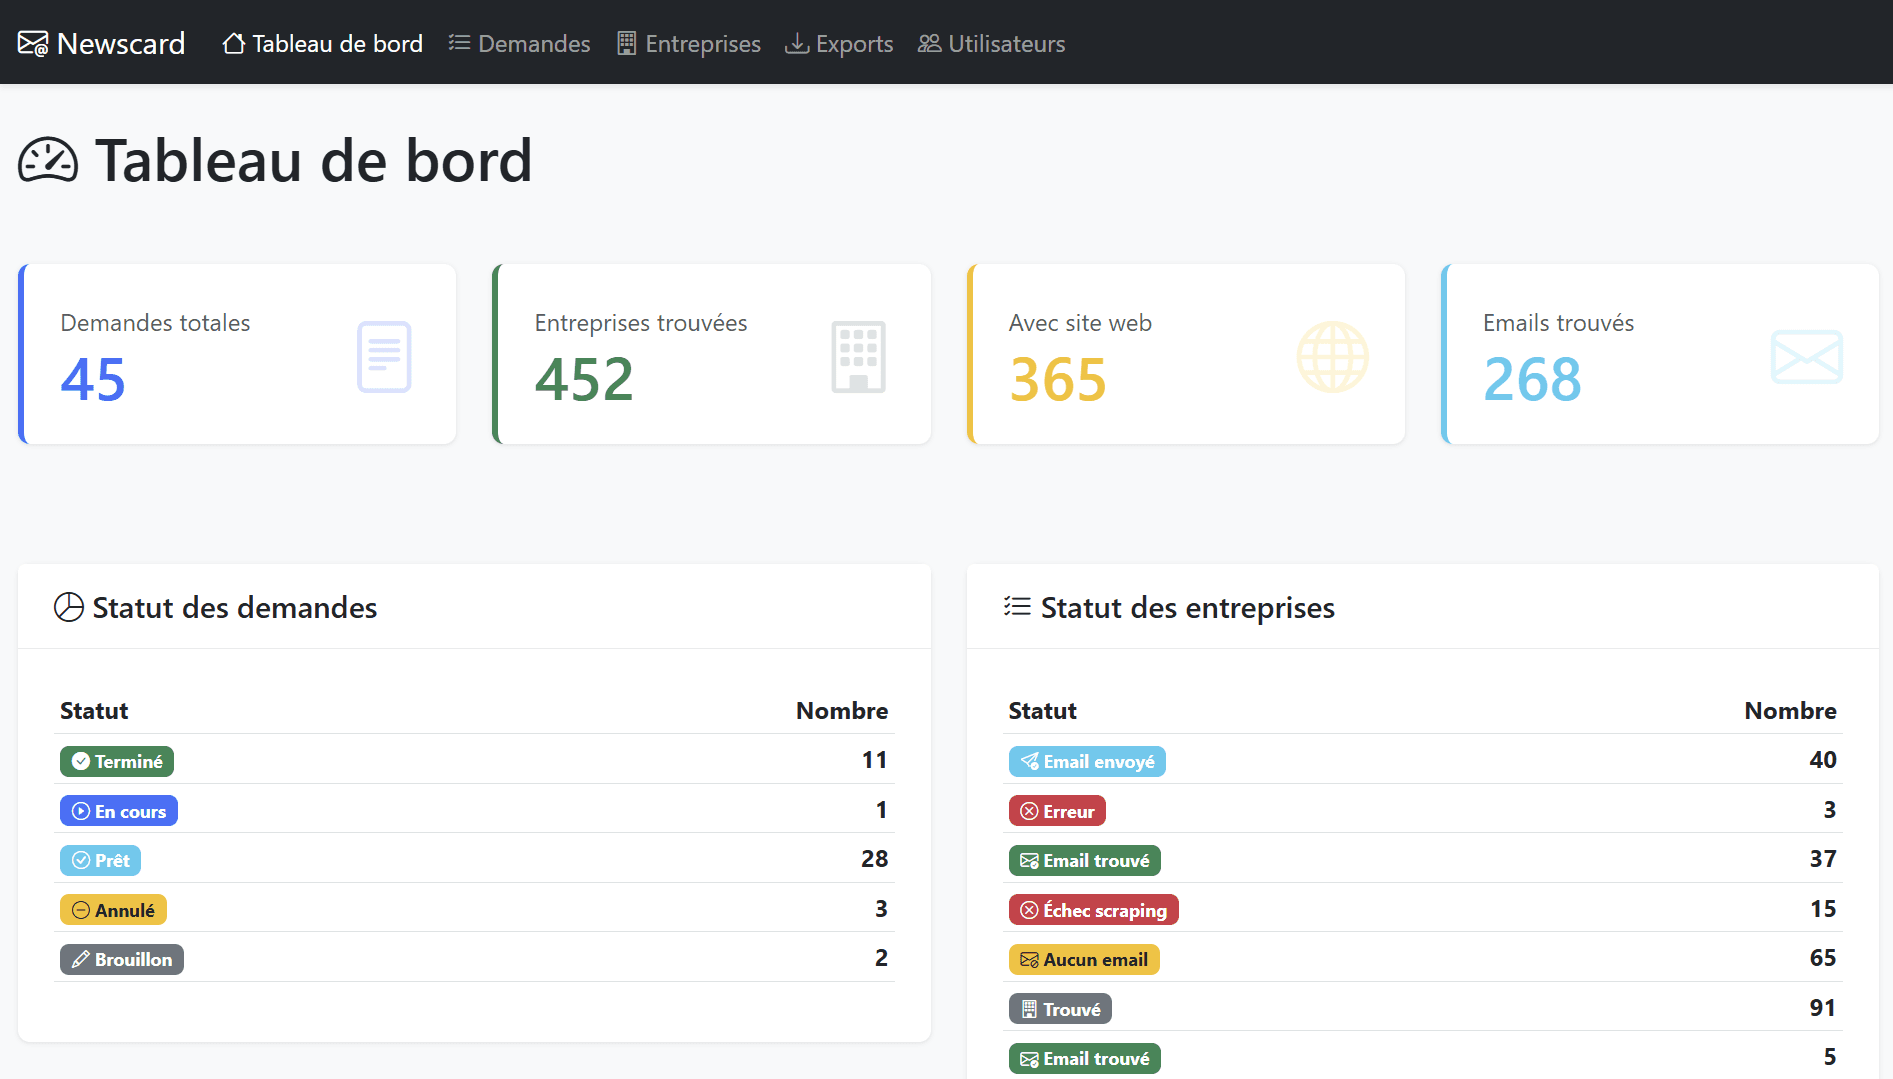The image size is (1893, 1079).
Task: Click the count 11 in Terminé row
Action: point(874,760)
